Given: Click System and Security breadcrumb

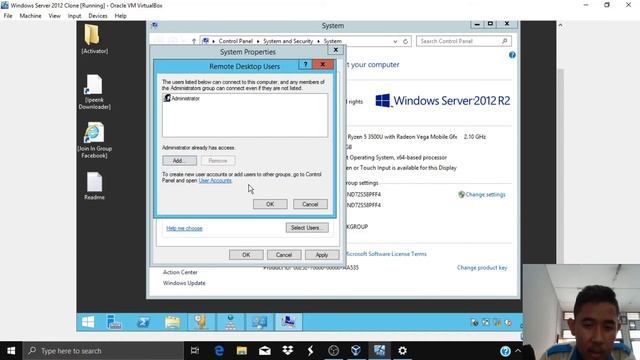Looking at the screenshot, I should point(288,41).
